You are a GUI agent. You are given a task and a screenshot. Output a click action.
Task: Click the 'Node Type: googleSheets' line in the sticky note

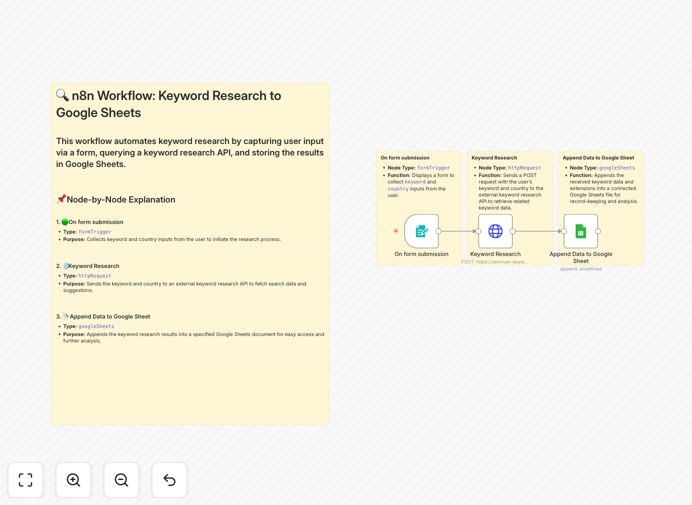[x=602, y=168]
